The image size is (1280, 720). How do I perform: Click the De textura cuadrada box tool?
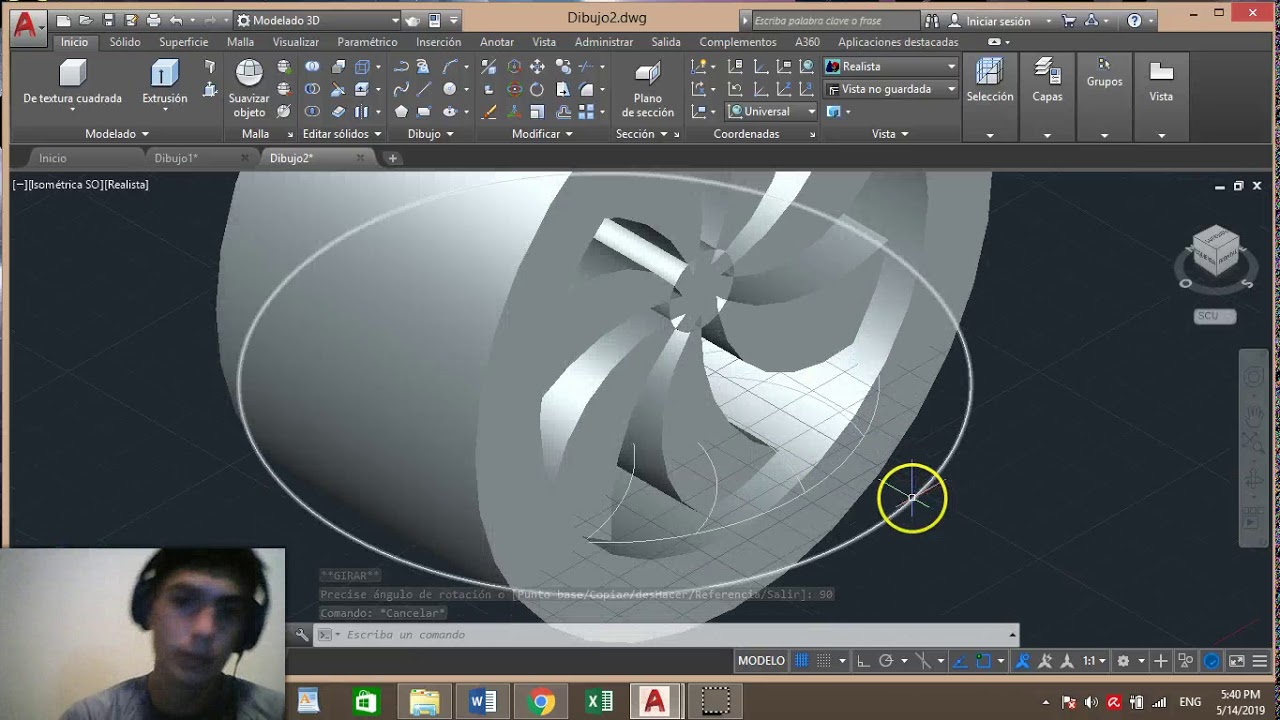click(x=72, y=82)
